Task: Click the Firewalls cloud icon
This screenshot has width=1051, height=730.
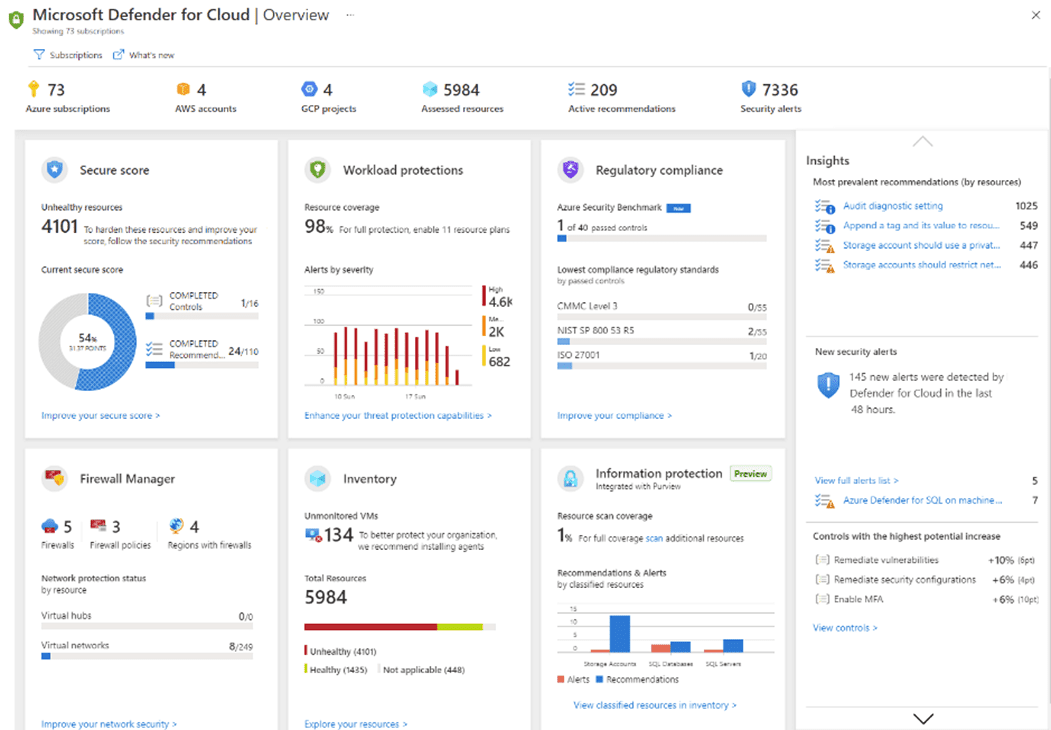Action: click(50, 526)
